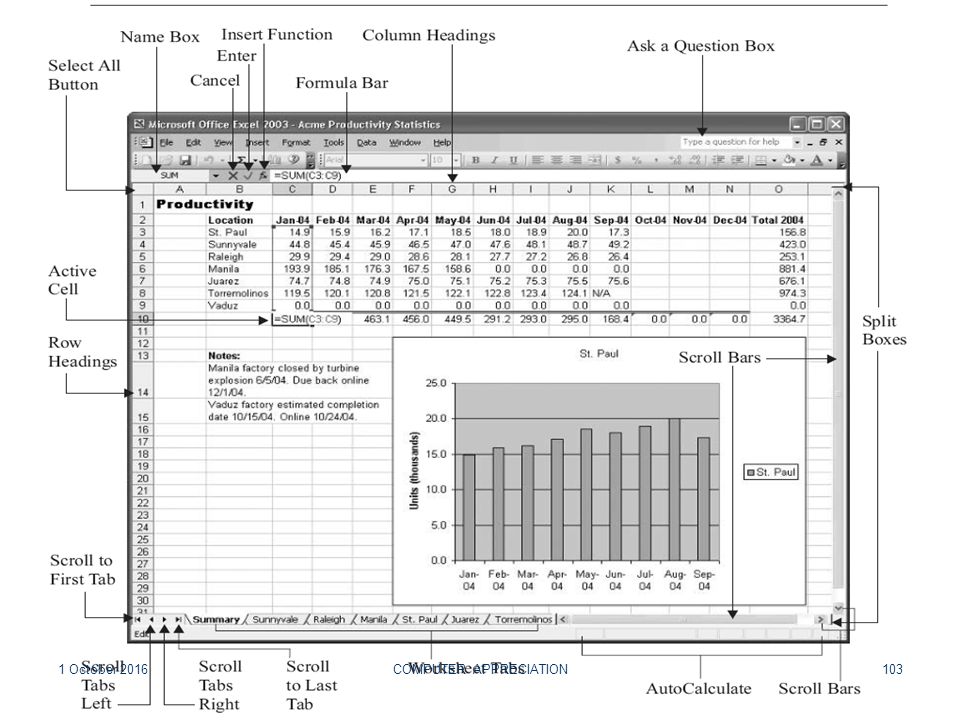Open the Font Size dropdown

pos(457,160)
